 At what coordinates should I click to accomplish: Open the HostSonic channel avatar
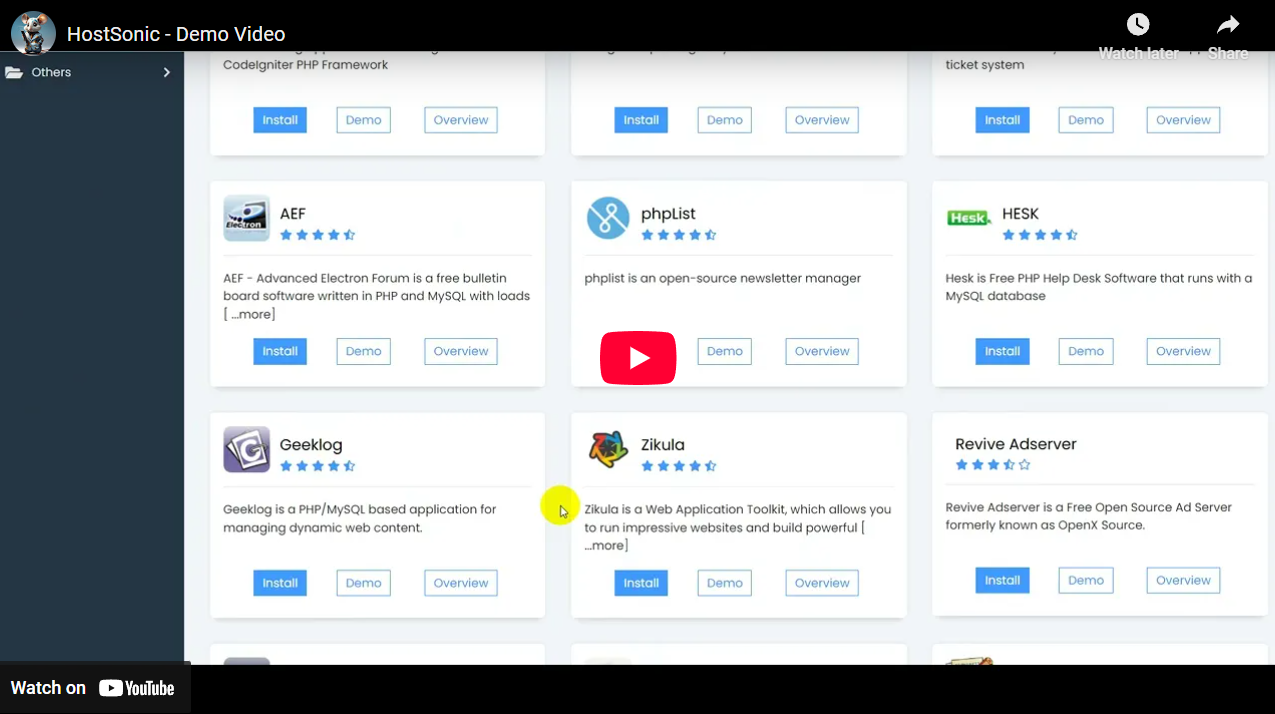tap(33, 33)
